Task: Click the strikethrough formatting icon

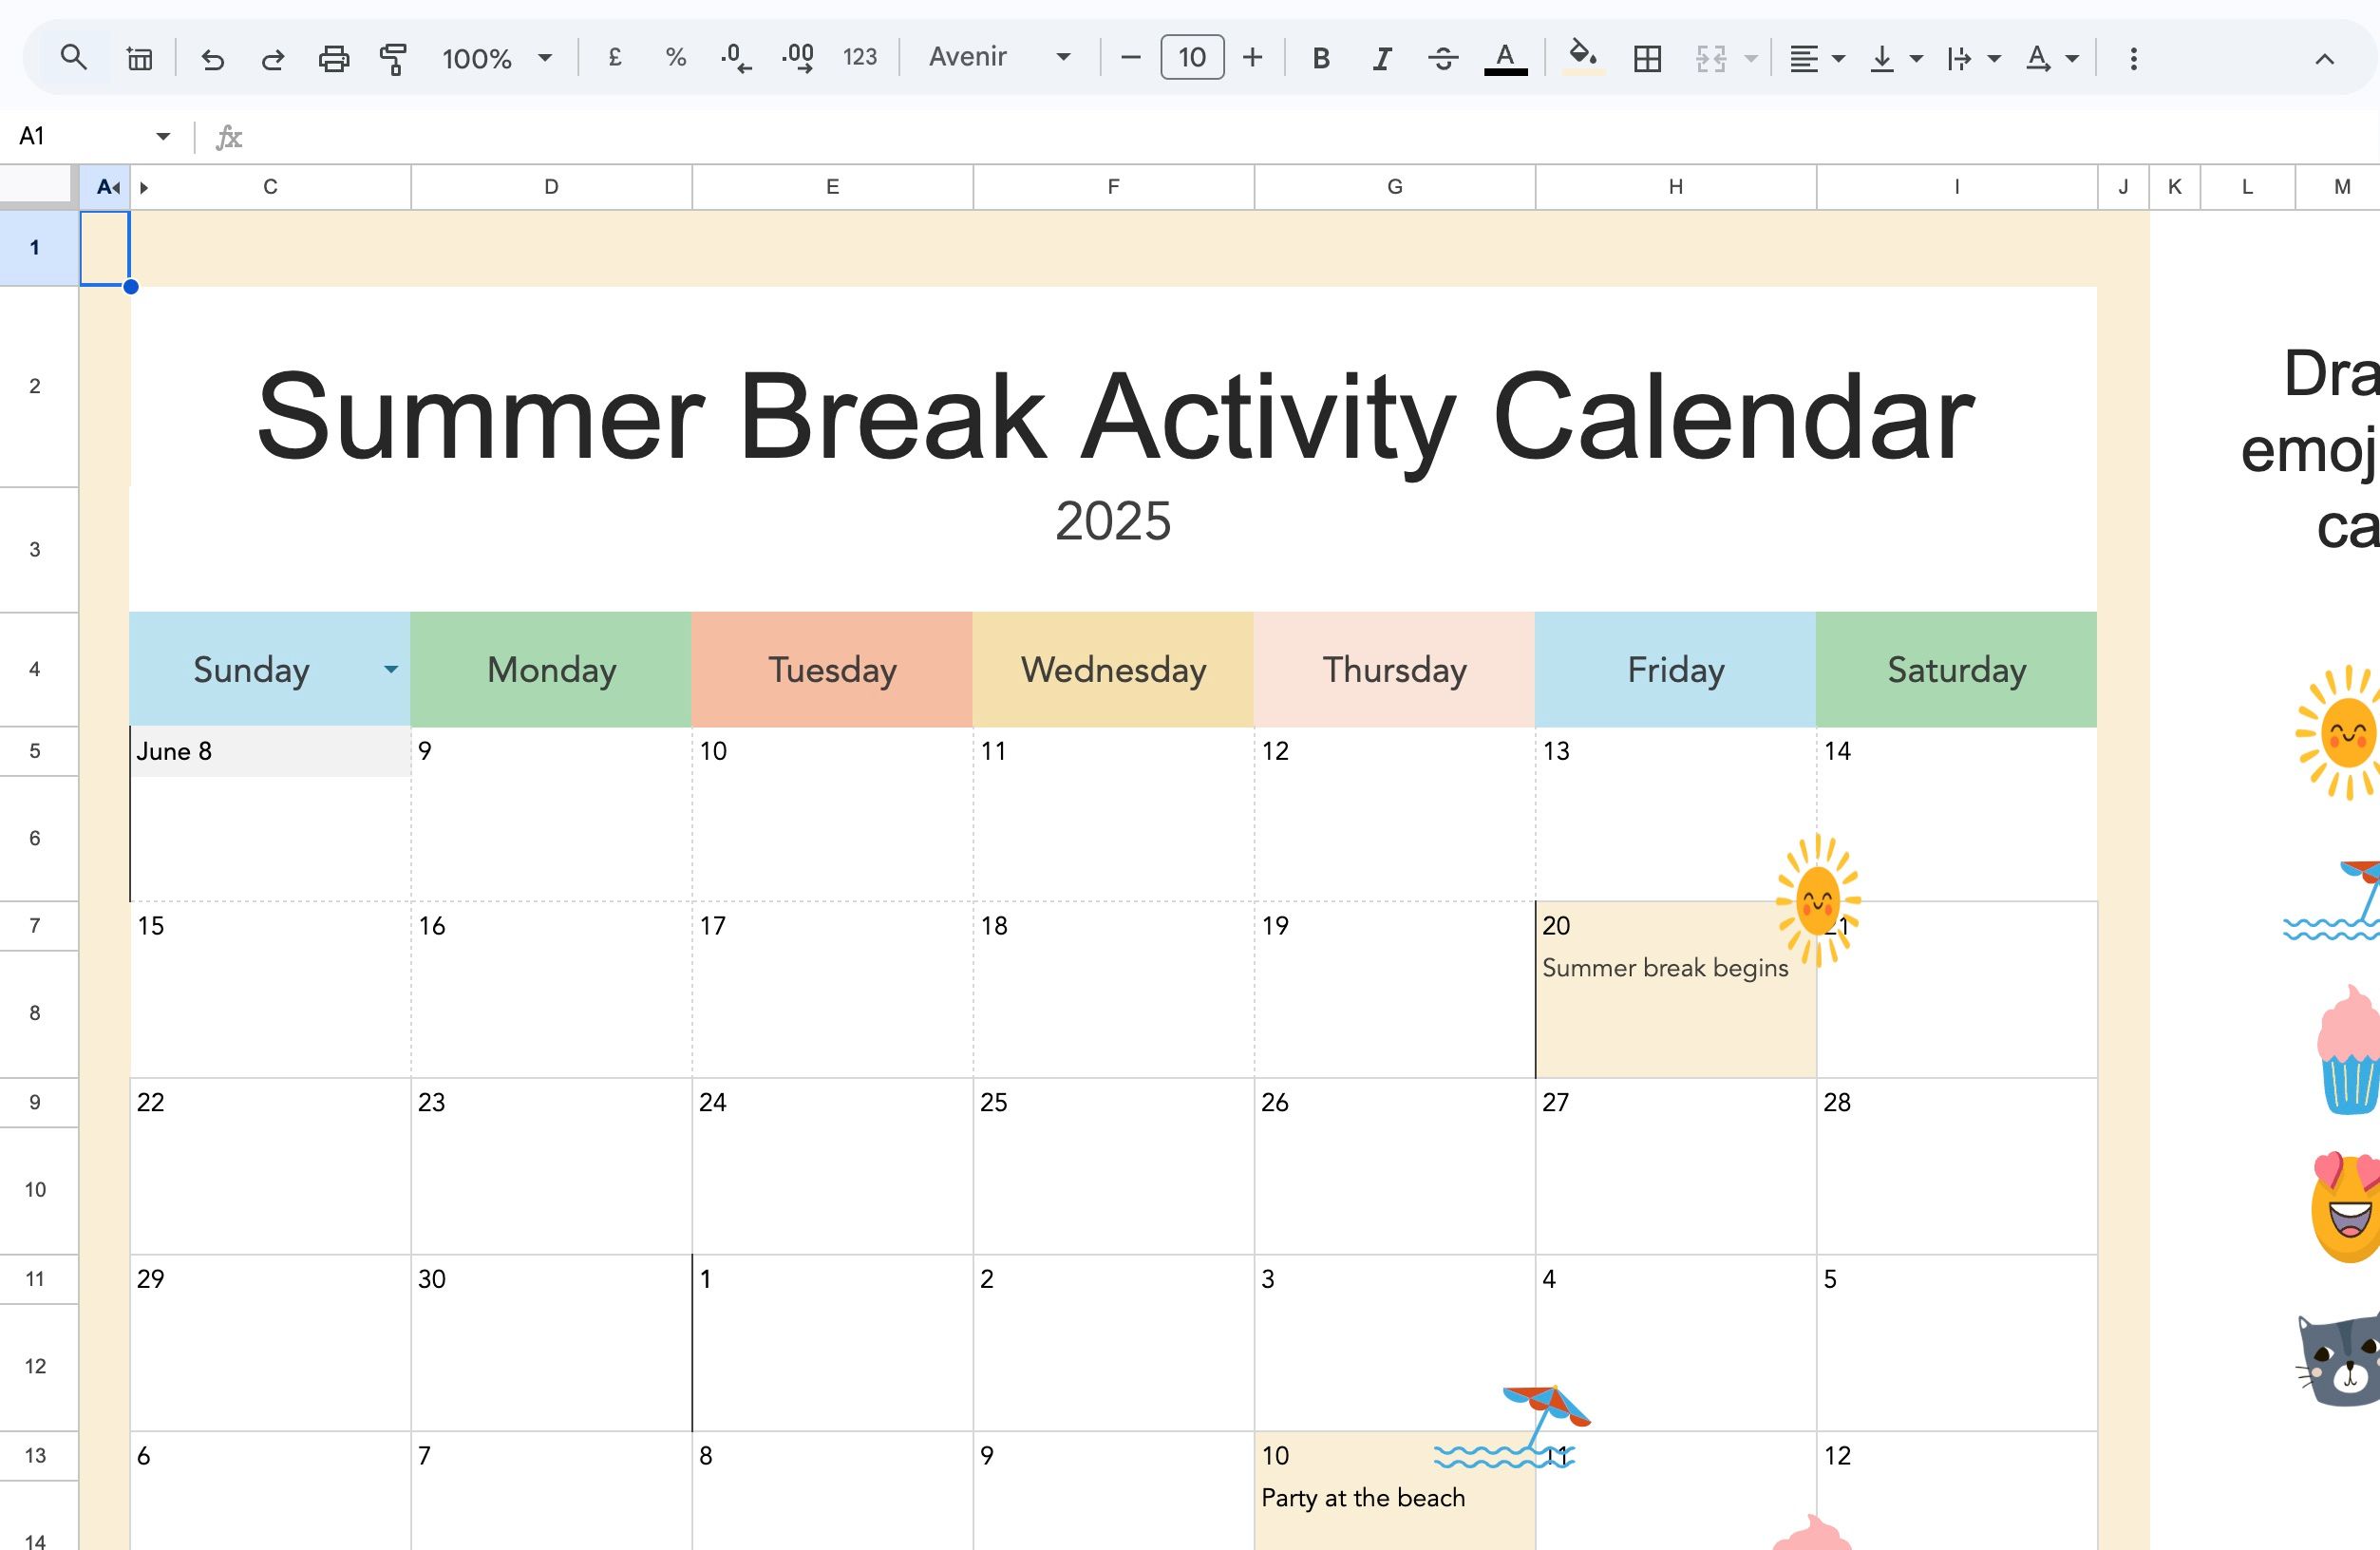Action: 1440,57
